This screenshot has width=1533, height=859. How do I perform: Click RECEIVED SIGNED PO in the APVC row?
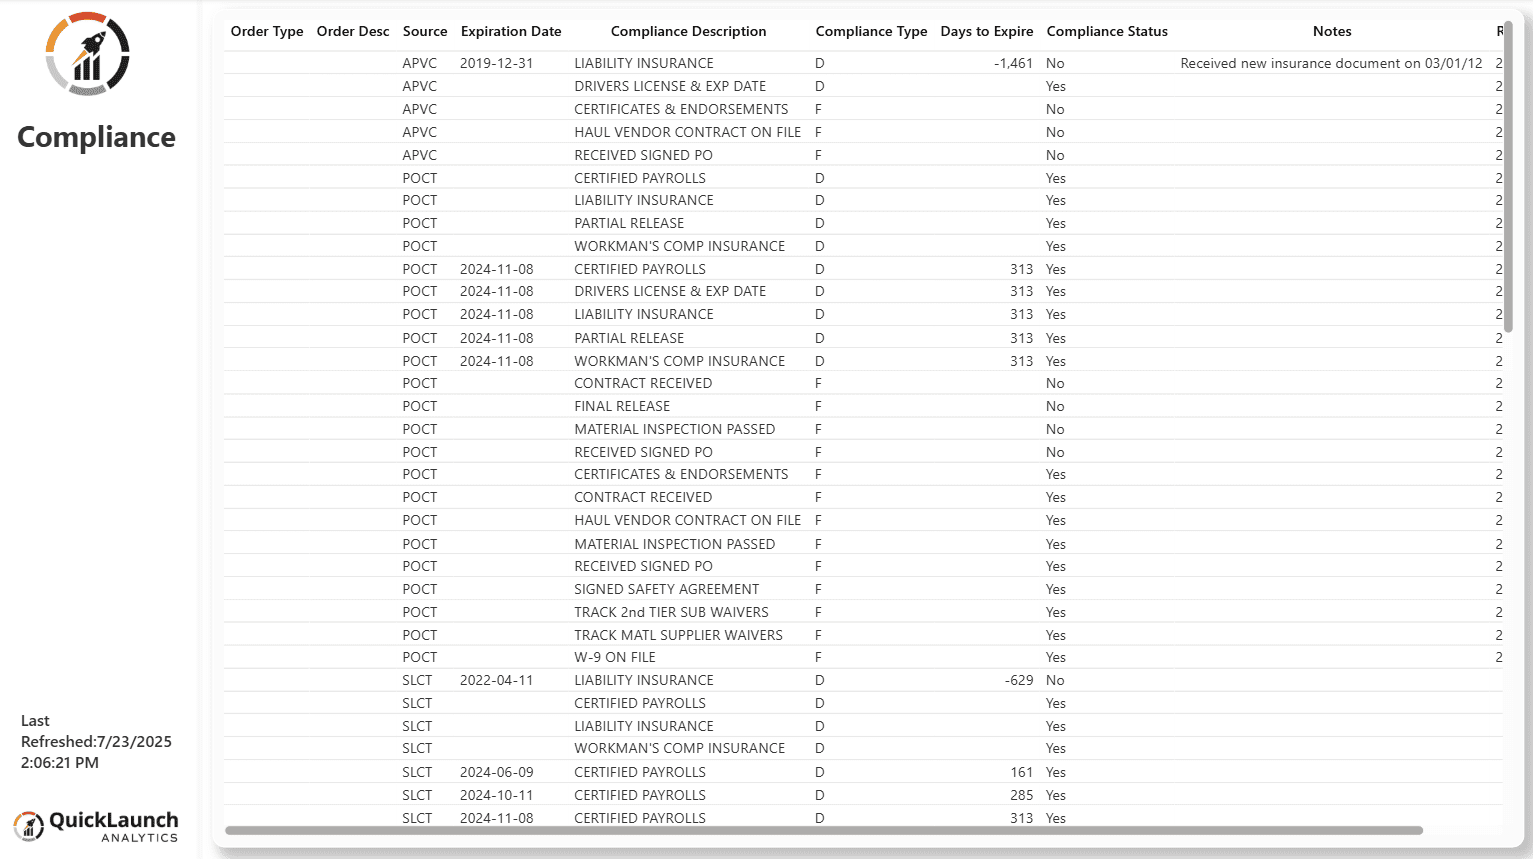644,155
